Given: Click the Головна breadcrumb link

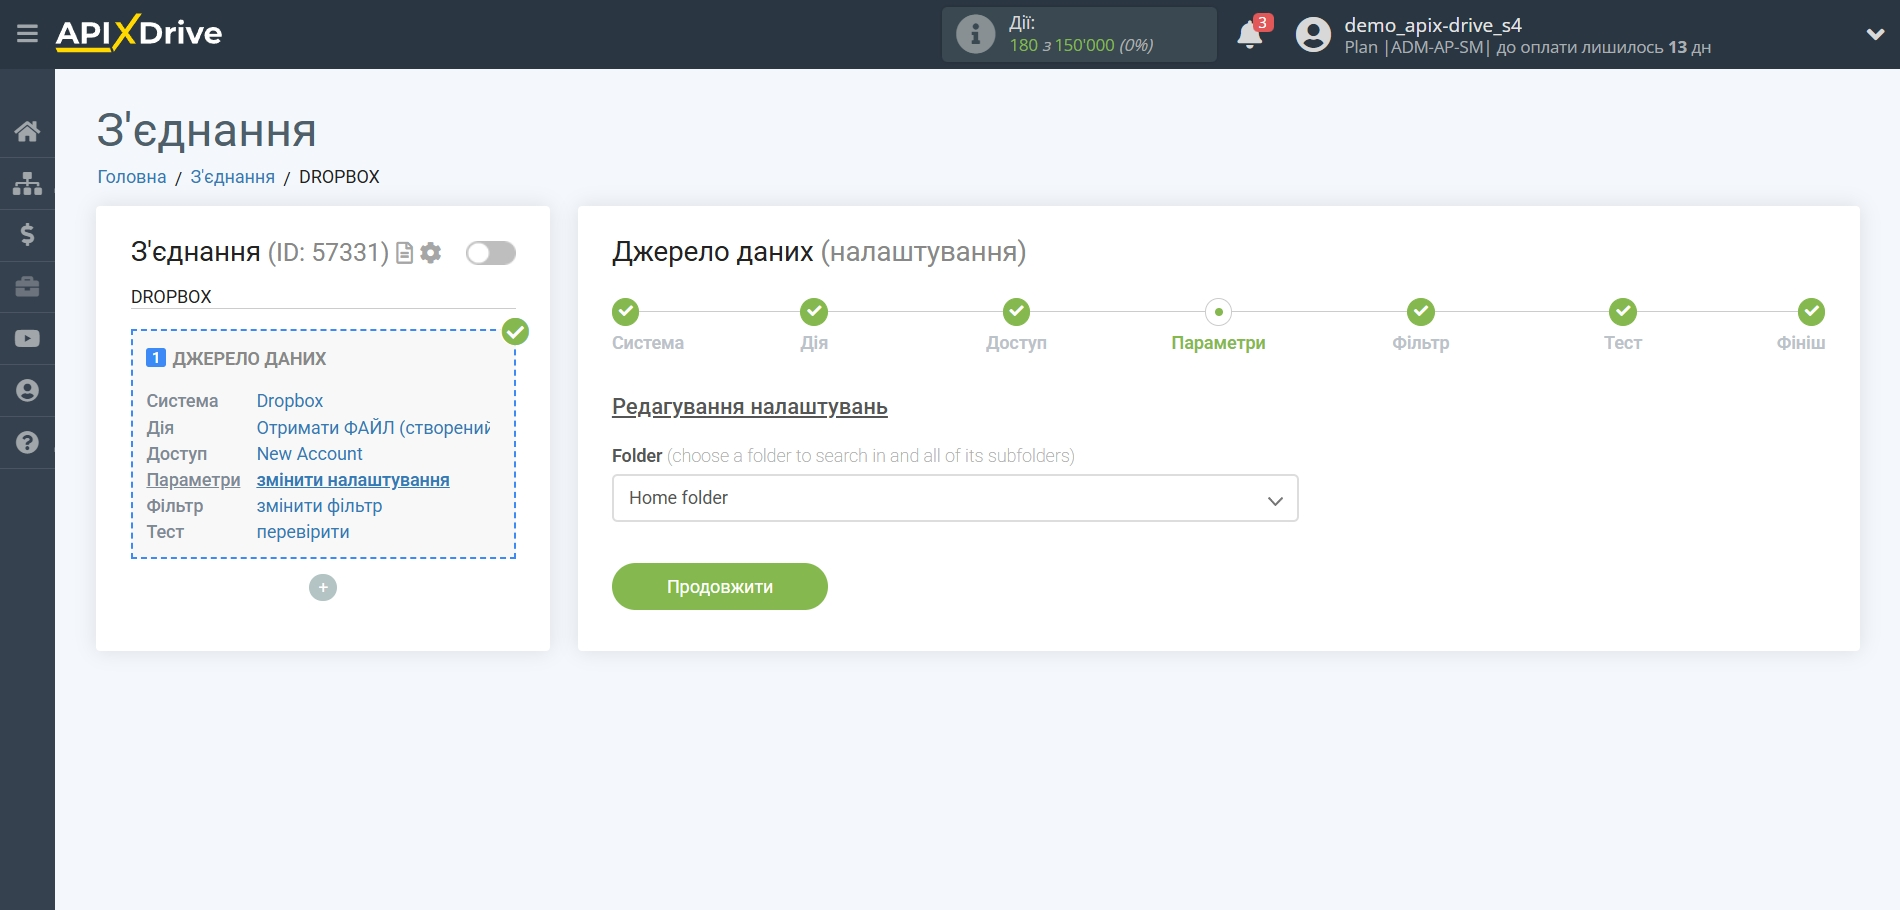Looking at the screenshot, I should coord(130,176).
